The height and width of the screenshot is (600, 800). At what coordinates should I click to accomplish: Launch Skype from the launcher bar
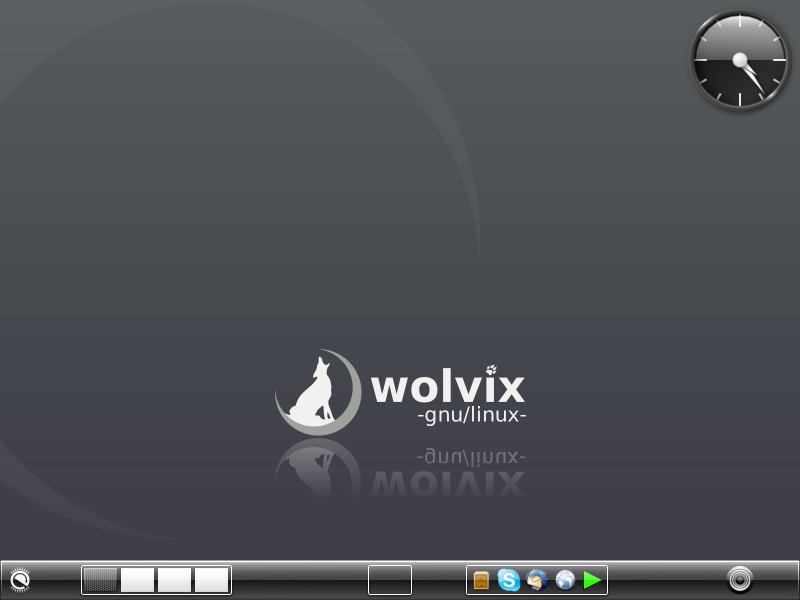509,580
